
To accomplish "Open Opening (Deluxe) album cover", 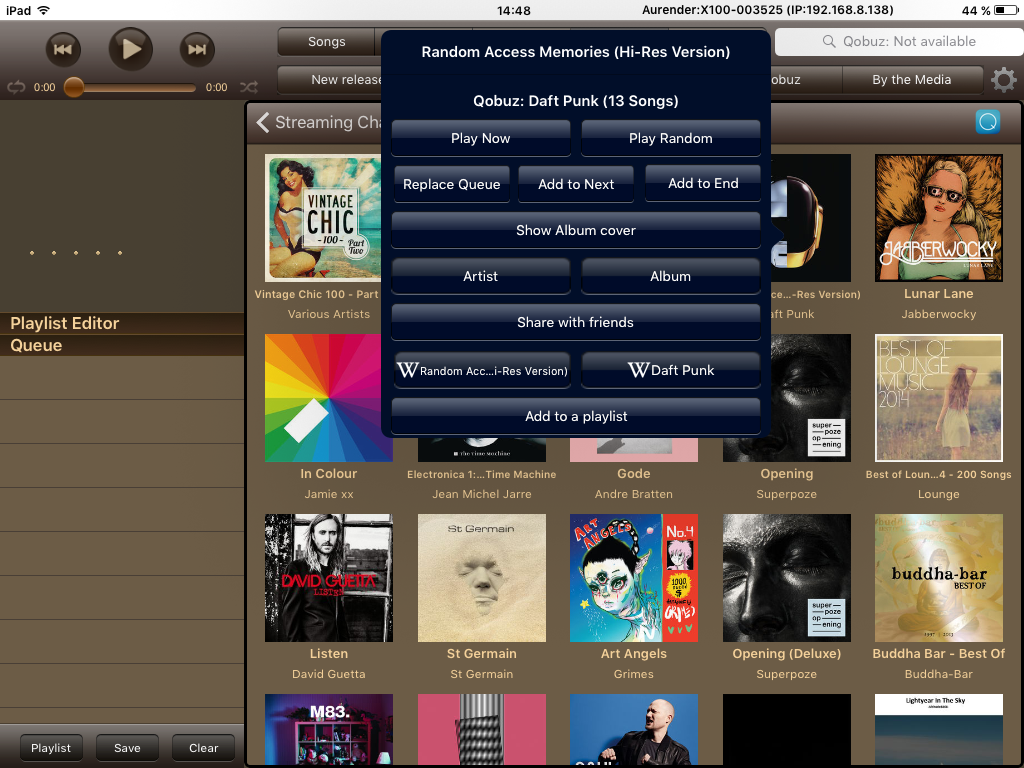I will click(x=786, y=578).
